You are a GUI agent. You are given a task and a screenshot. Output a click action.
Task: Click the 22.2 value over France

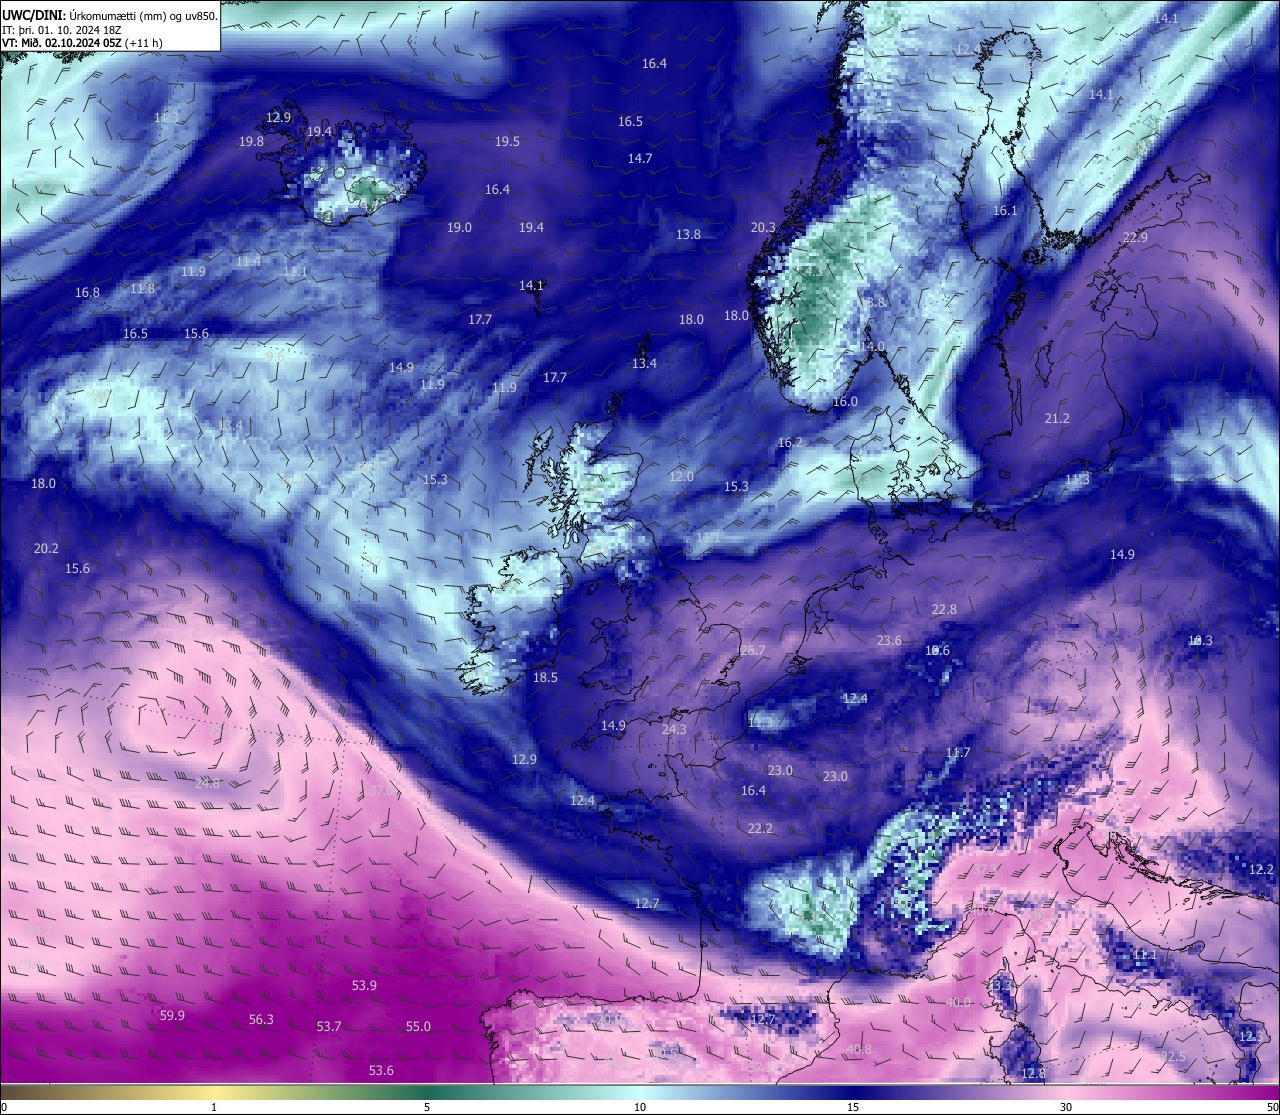click(760, 828)
